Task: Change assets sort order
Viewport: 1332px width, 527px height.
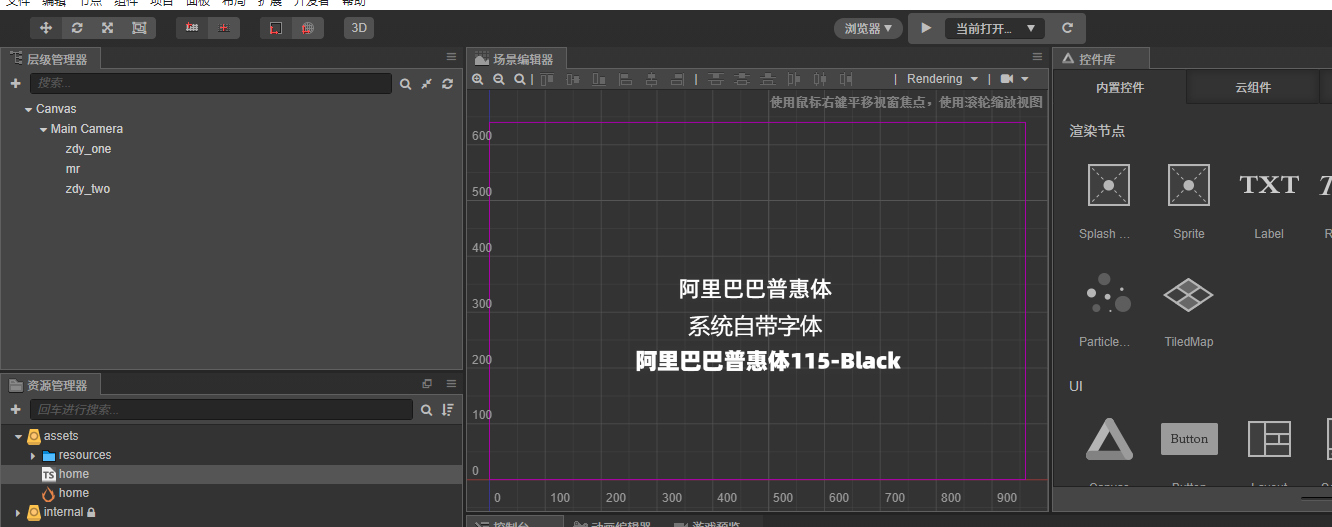Action: click(x=447, y=410)
